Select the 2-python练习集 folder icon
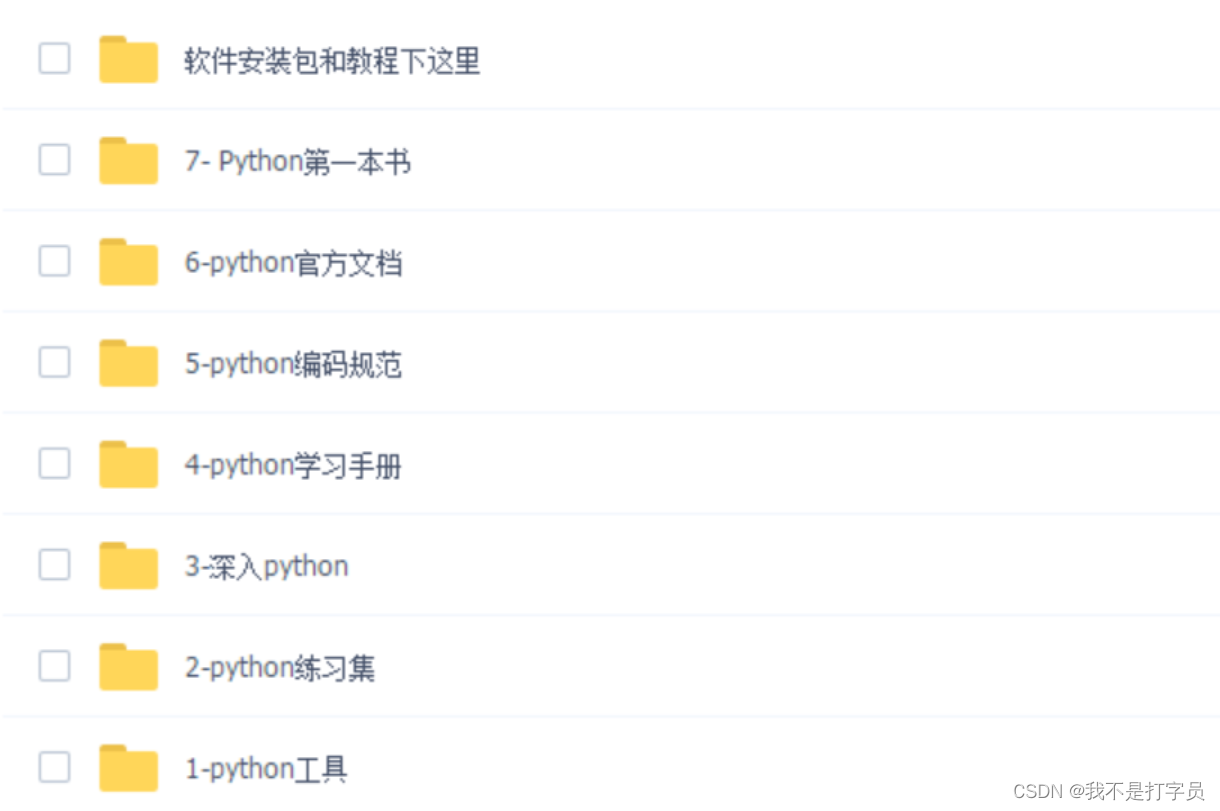 [128, 667]
